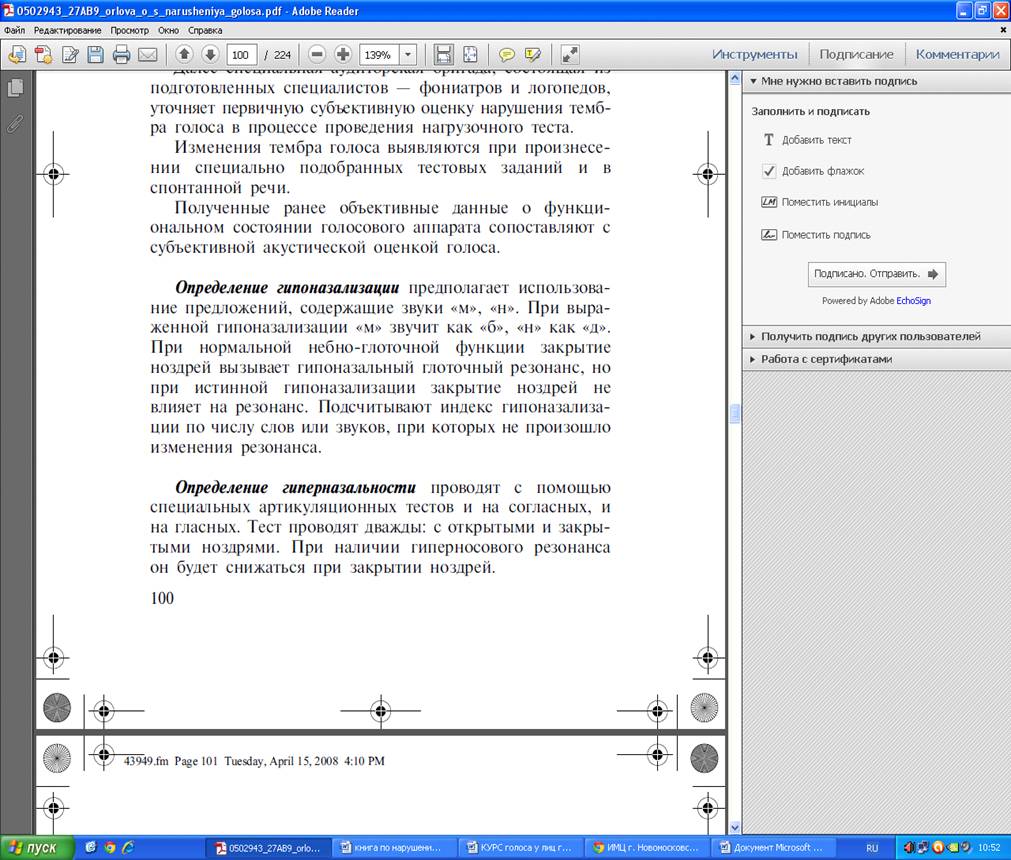Switch to the 'Комментарии' pane tab
Viewport: 1011px width, 860px height.
(957, 54)
